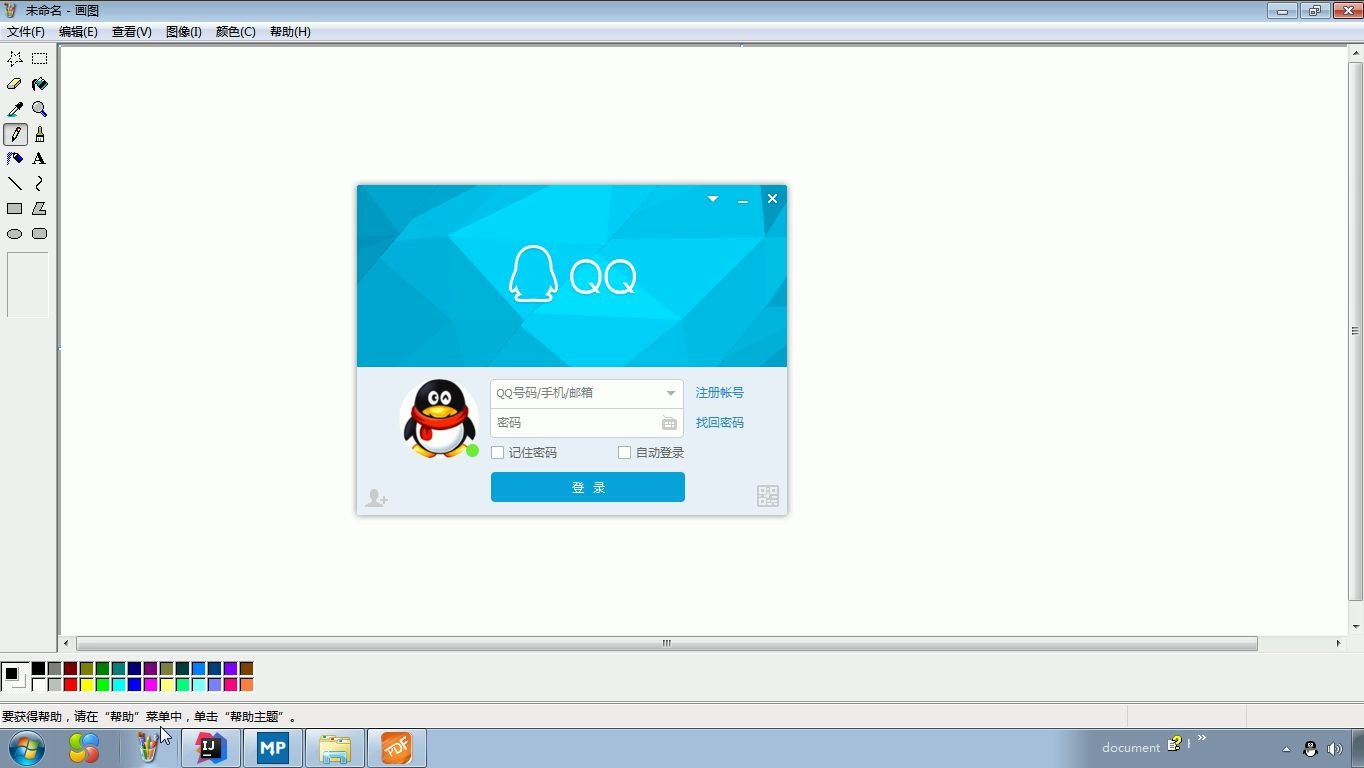Pick the bright red color swatch
The image size is (1364, 768).
pyautogui.click(x=70, y=685)
